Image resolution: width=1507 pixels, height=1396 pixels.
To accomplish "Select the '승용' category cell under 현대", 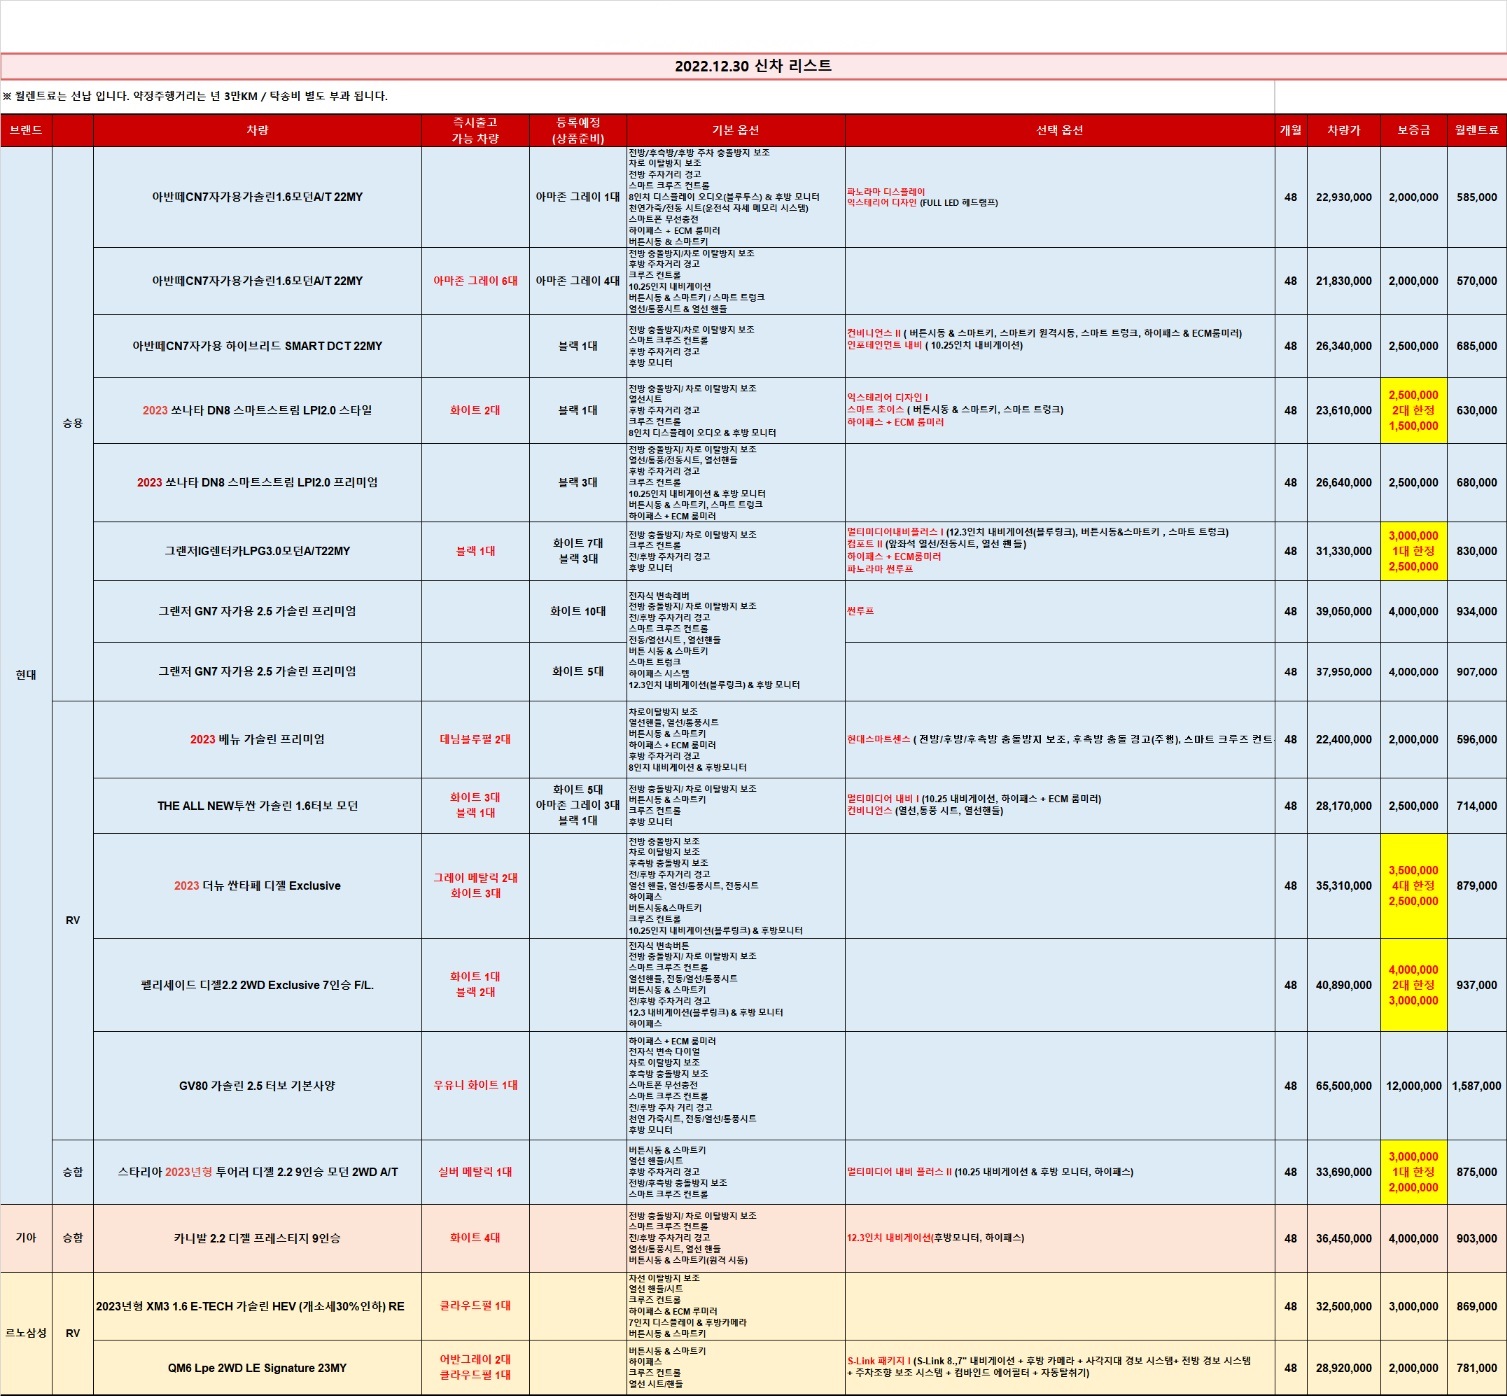I will click(72, 423).
